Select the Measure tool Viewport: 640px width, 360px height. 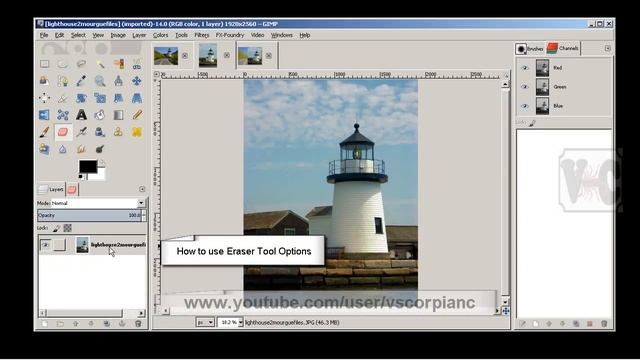tap(118, 81)
